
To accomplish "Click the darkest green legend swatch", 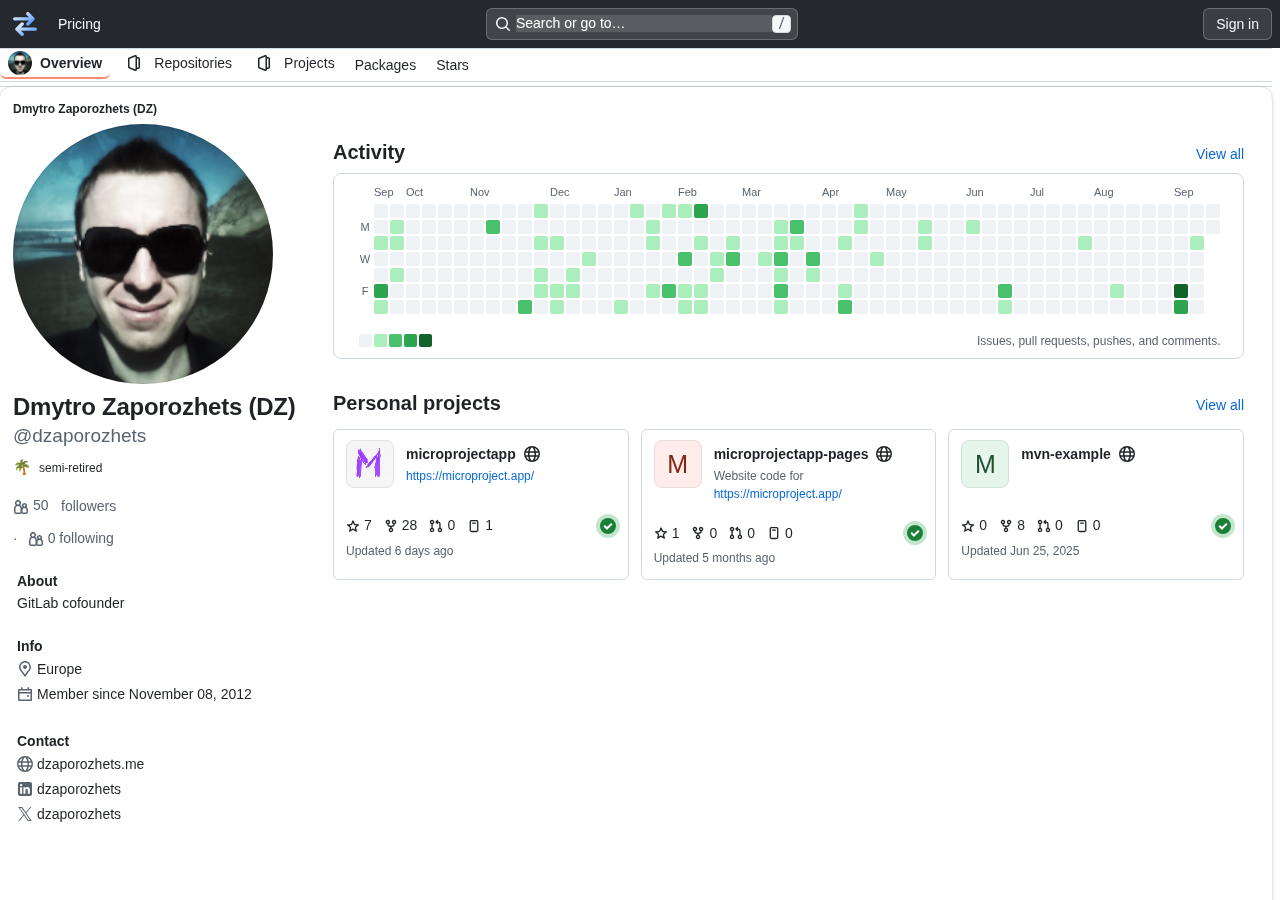I will (x=426, y=341).
